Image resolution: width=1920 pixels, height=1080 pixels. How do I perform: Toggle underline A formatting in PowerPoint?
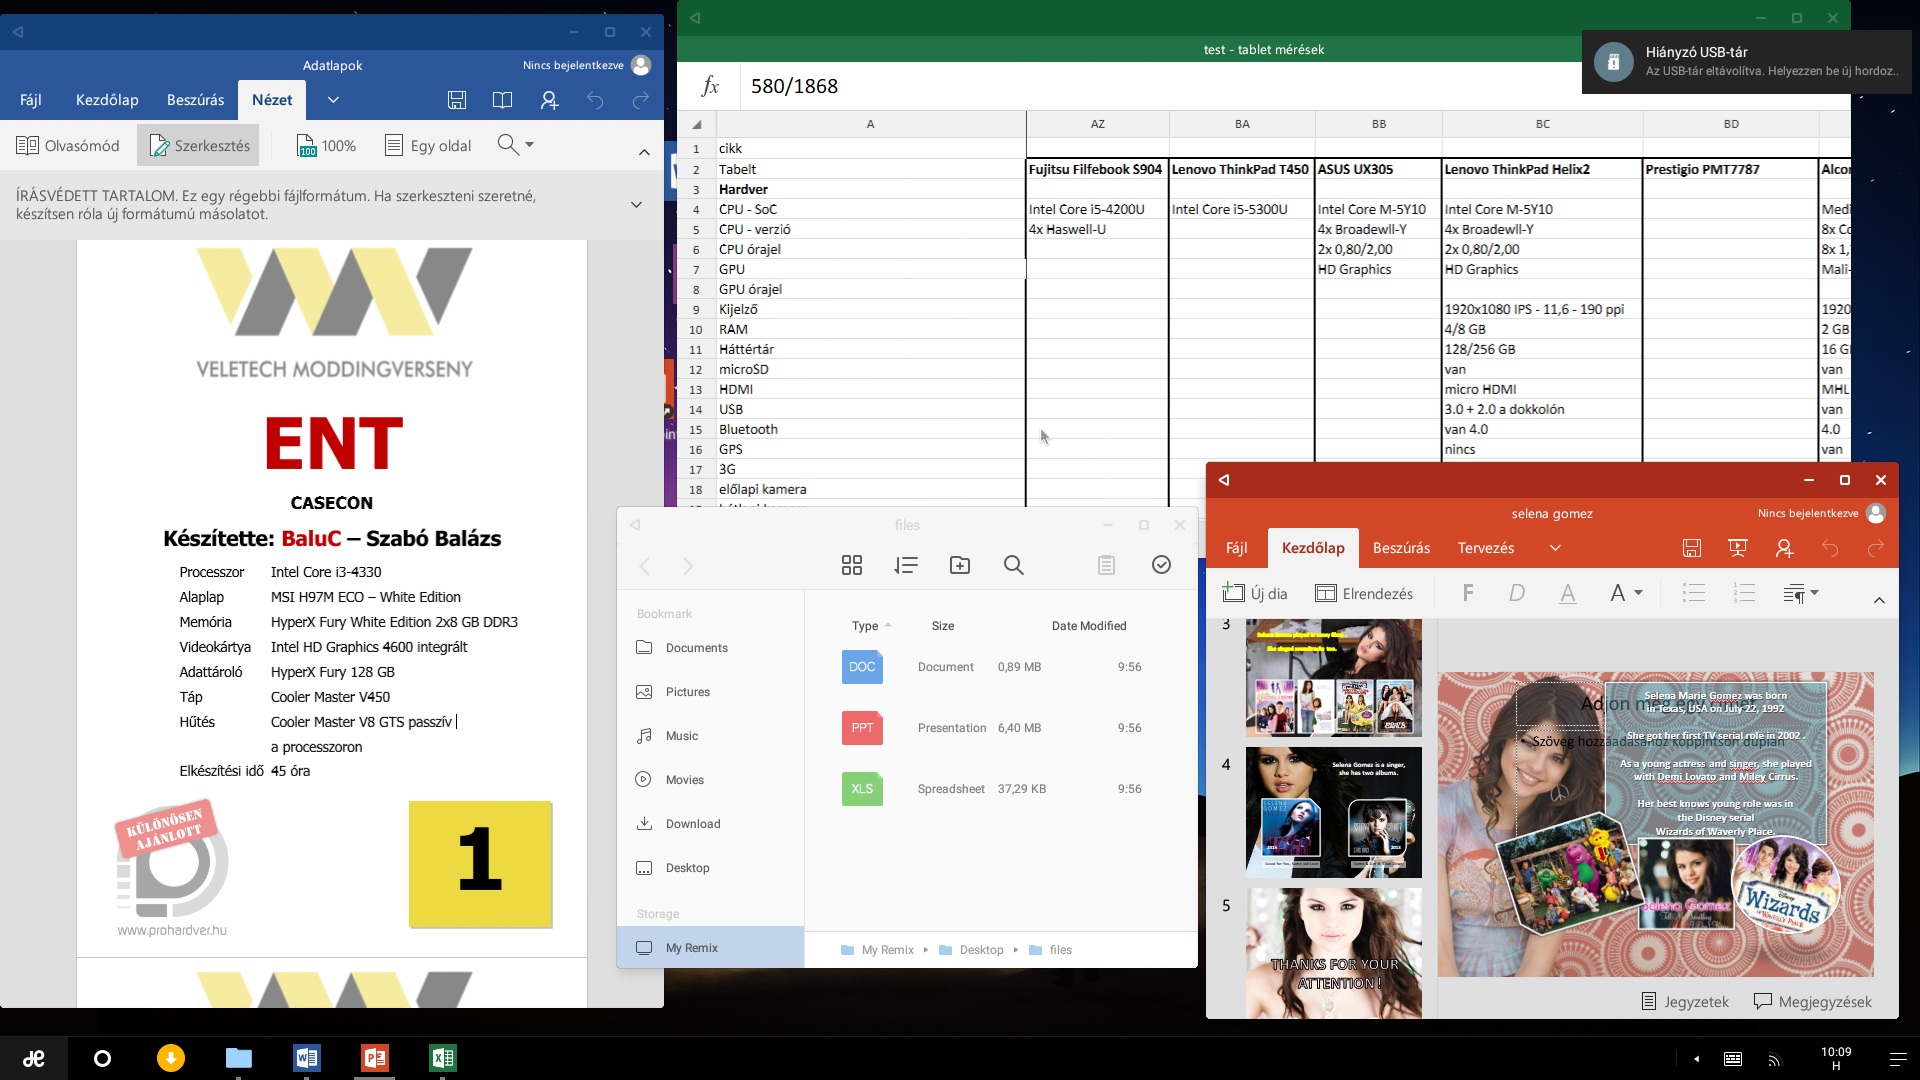coord(1568,593)
